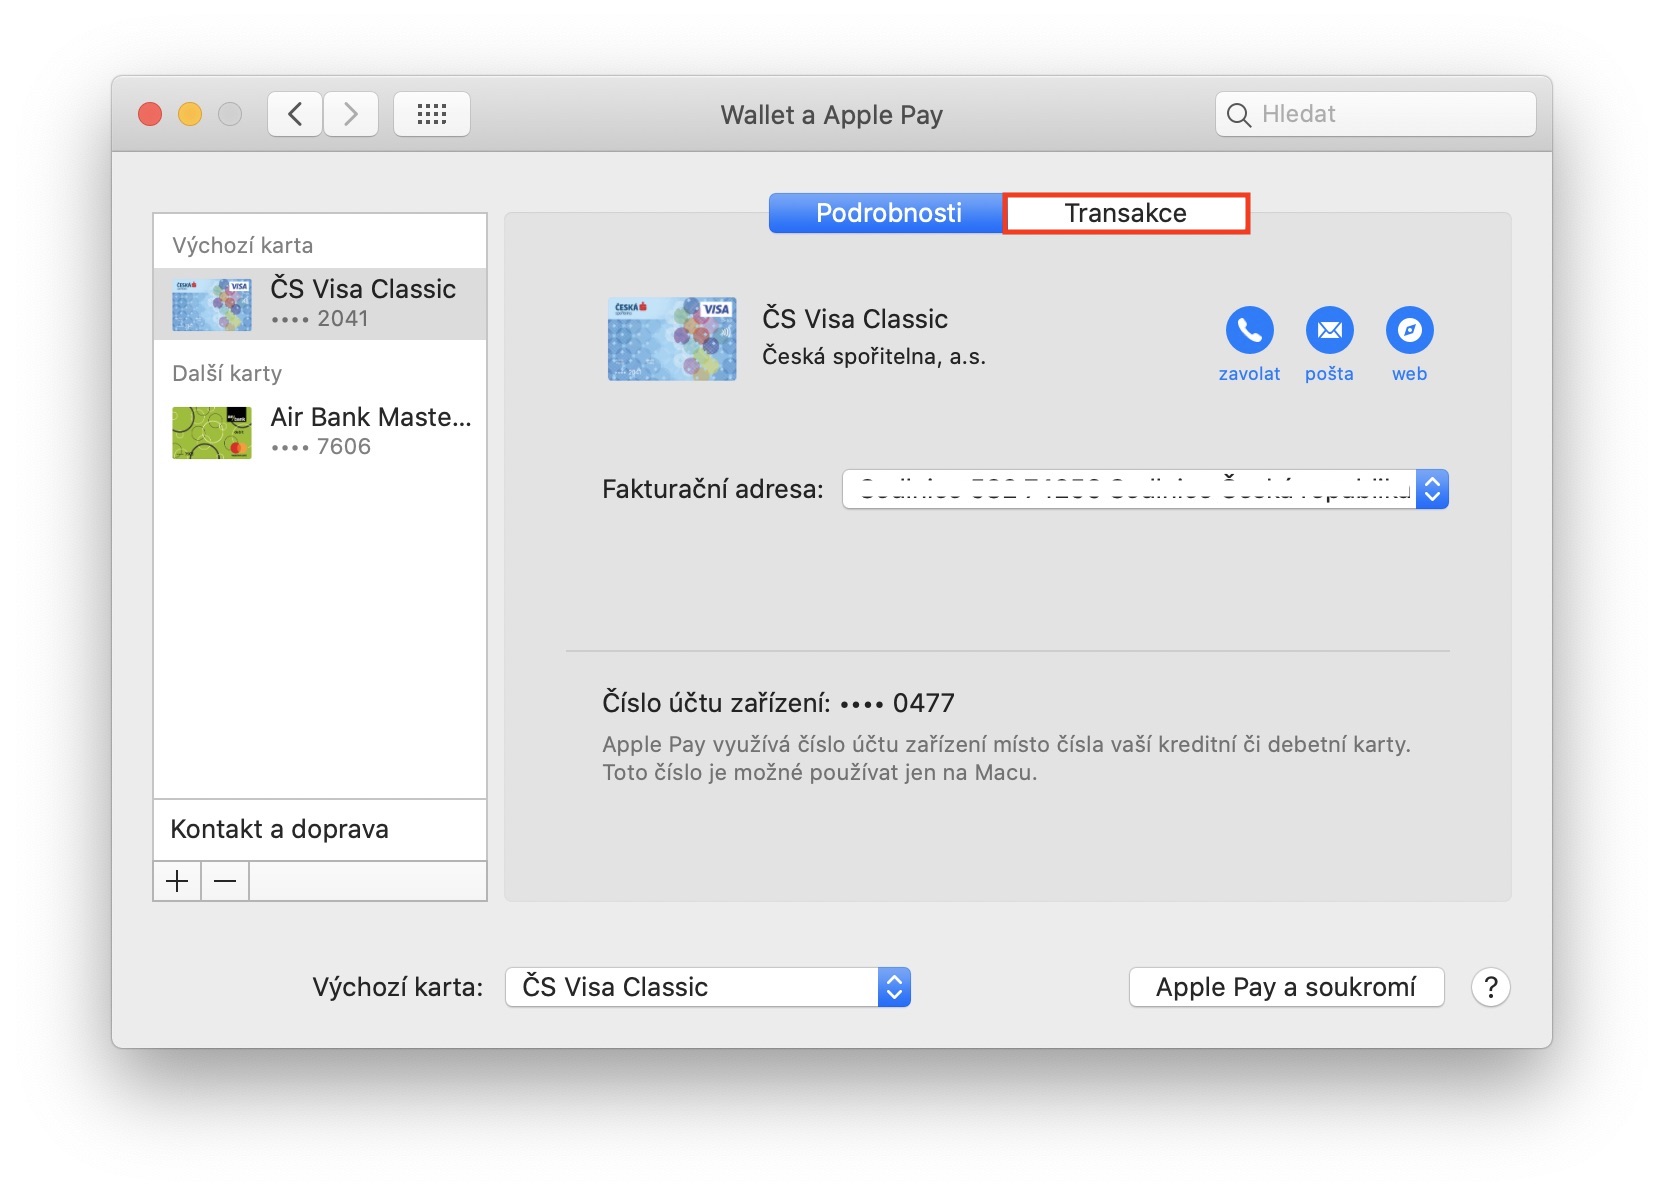
Task: Add a card with the plus button
Action: click(x=177, y=881)
